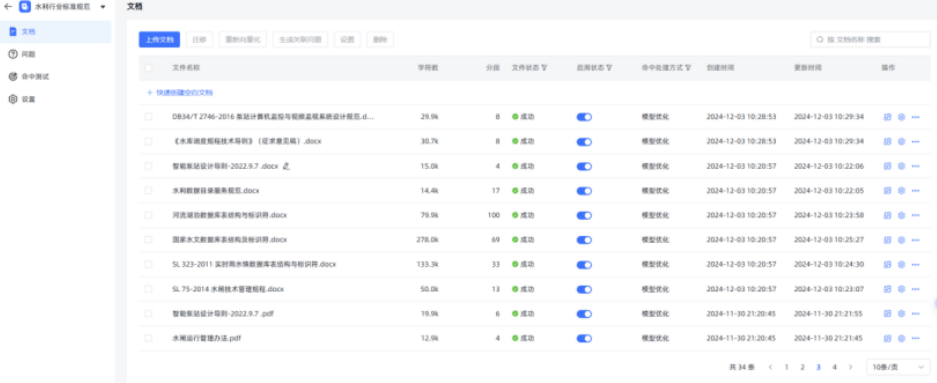The image size is (937, 383).
Task: Click the vectorize grid icon for 《水库调度规程技术导则》 row
Action: point(888,142)
